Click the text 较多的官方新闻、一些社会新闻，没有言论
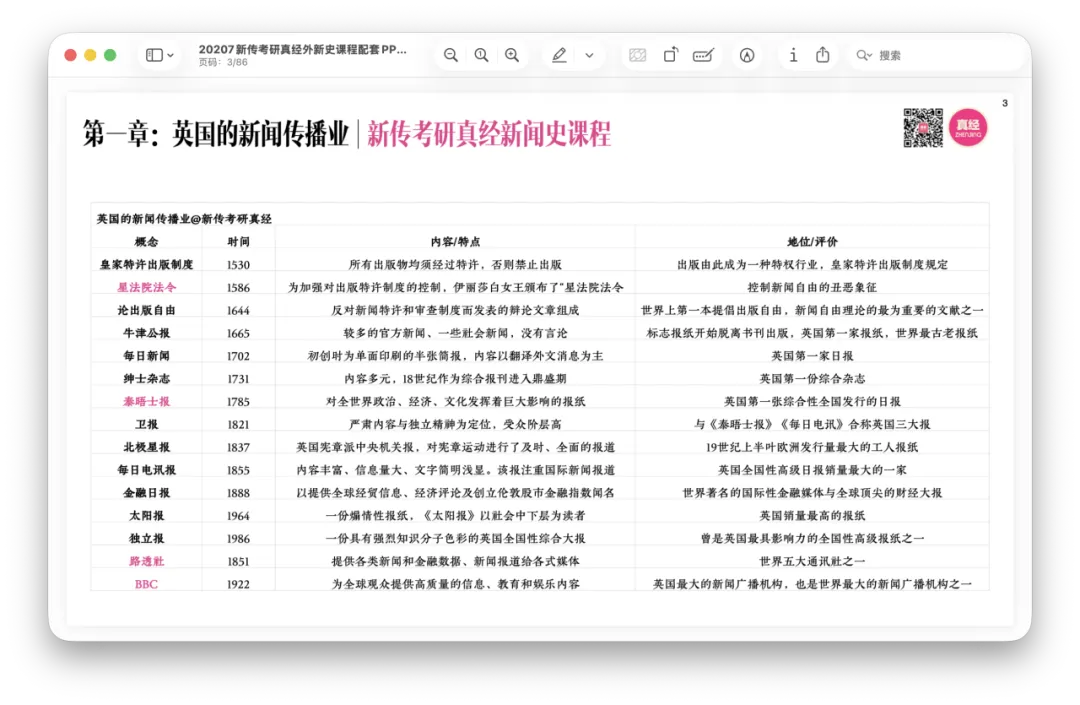 455,333
